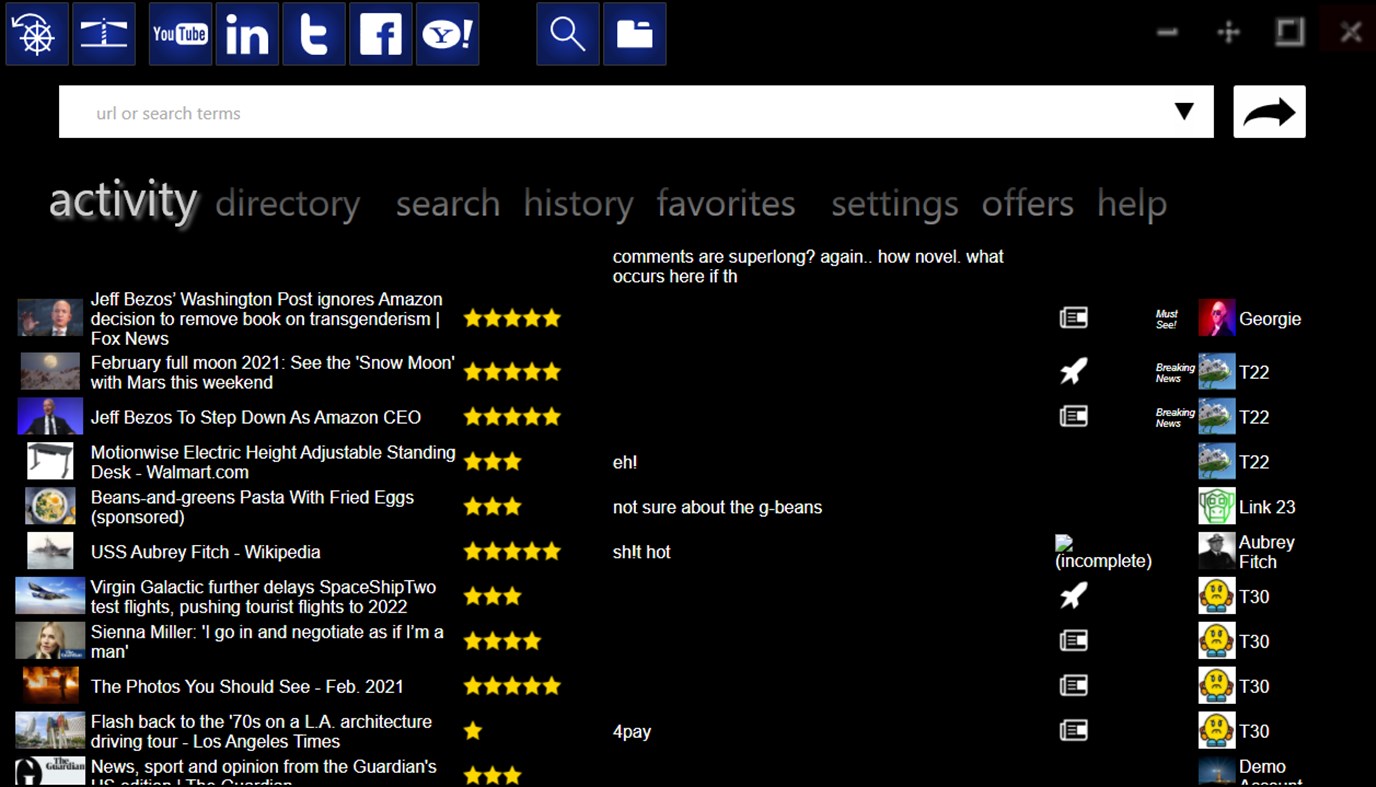Click the rocket icon on the Virgin Galactic row
1376x787 pixels.
click(1073, 595)
